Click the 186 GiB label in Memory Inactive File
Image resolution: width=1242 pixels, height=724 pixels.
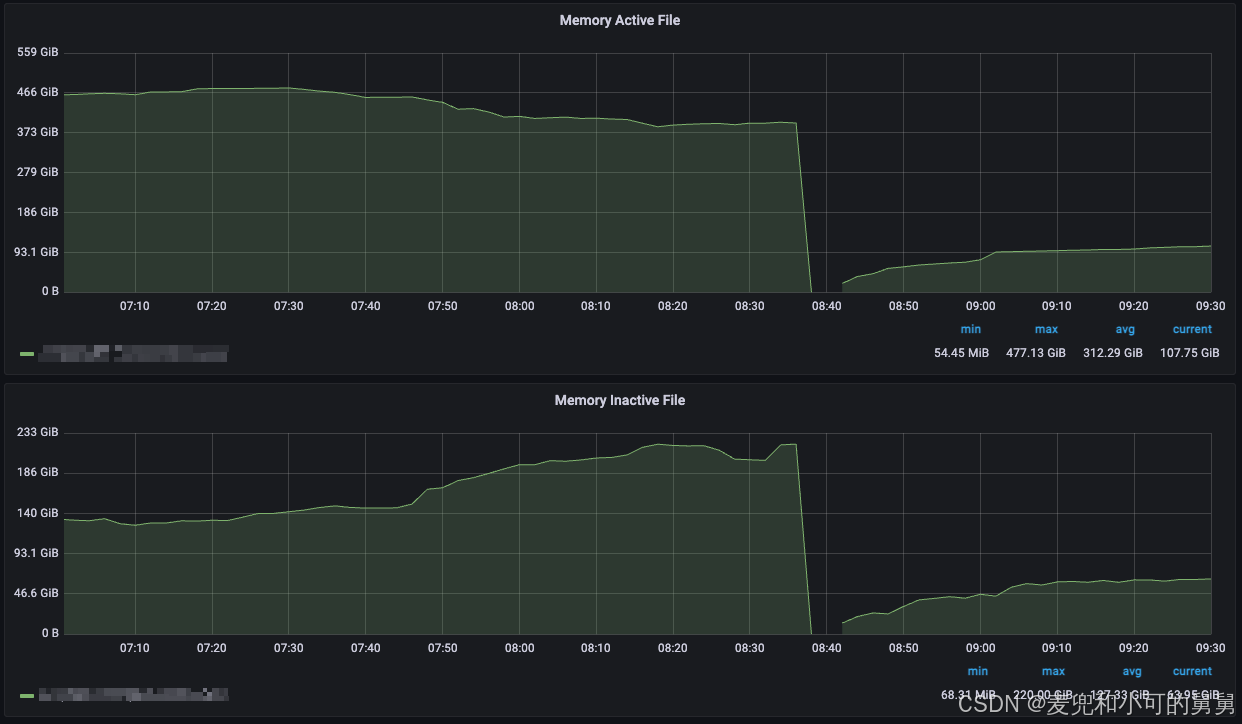pos(38,472)
